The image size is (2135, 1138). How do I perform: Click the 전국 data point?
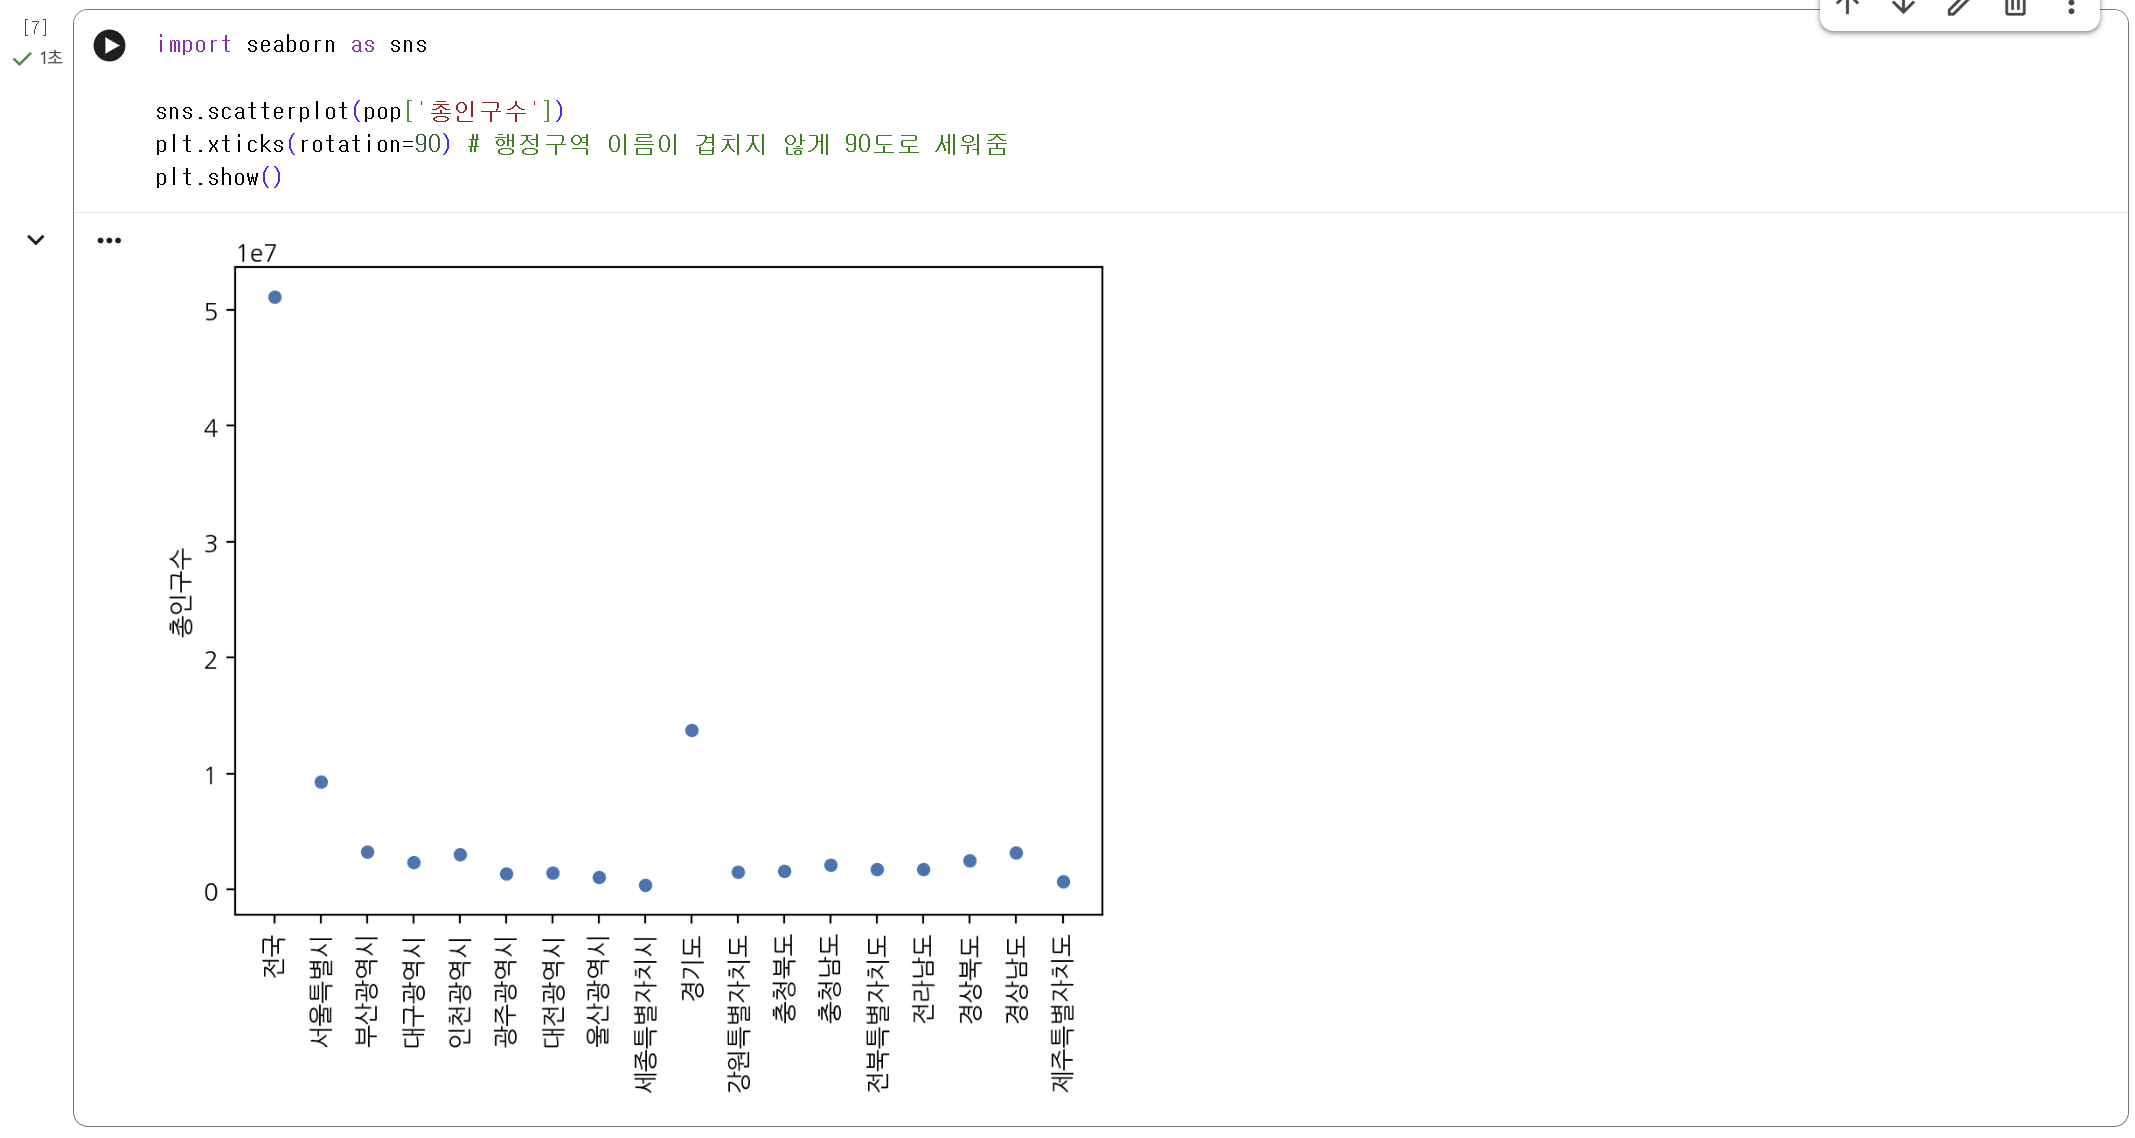point(275,297)
